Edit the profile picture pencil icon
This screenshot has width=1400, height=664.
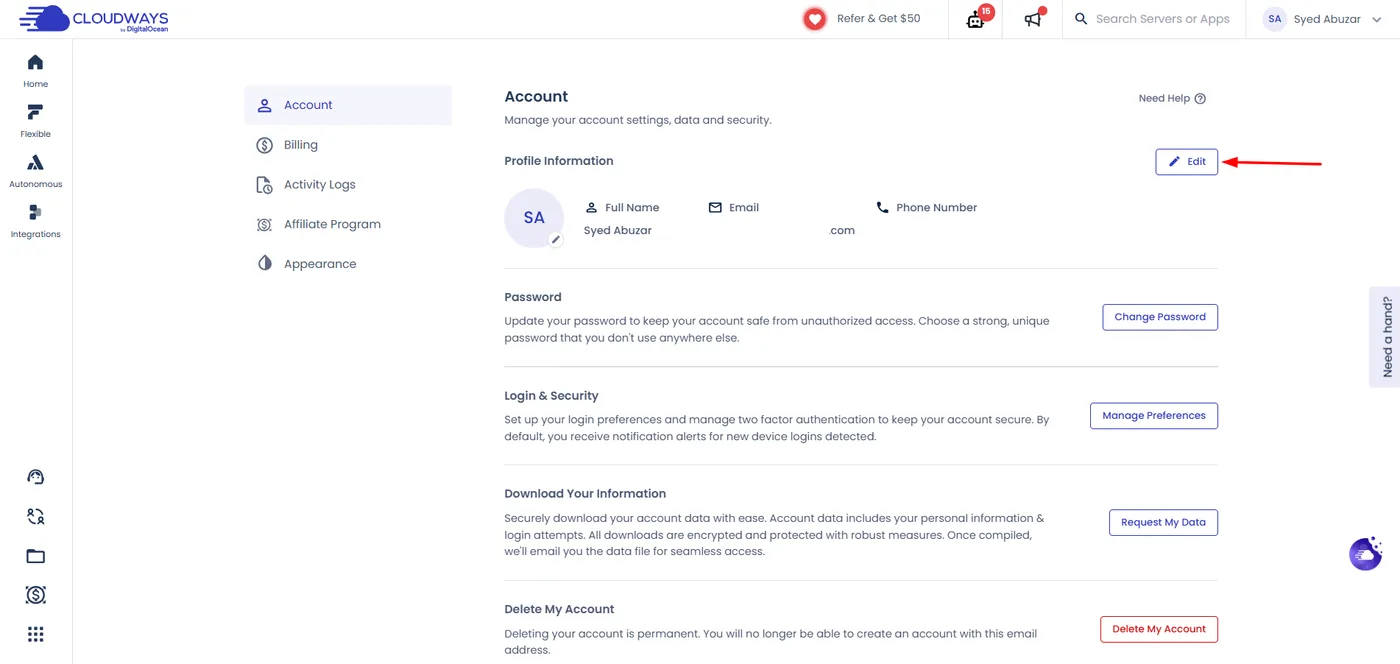[556, 240]
